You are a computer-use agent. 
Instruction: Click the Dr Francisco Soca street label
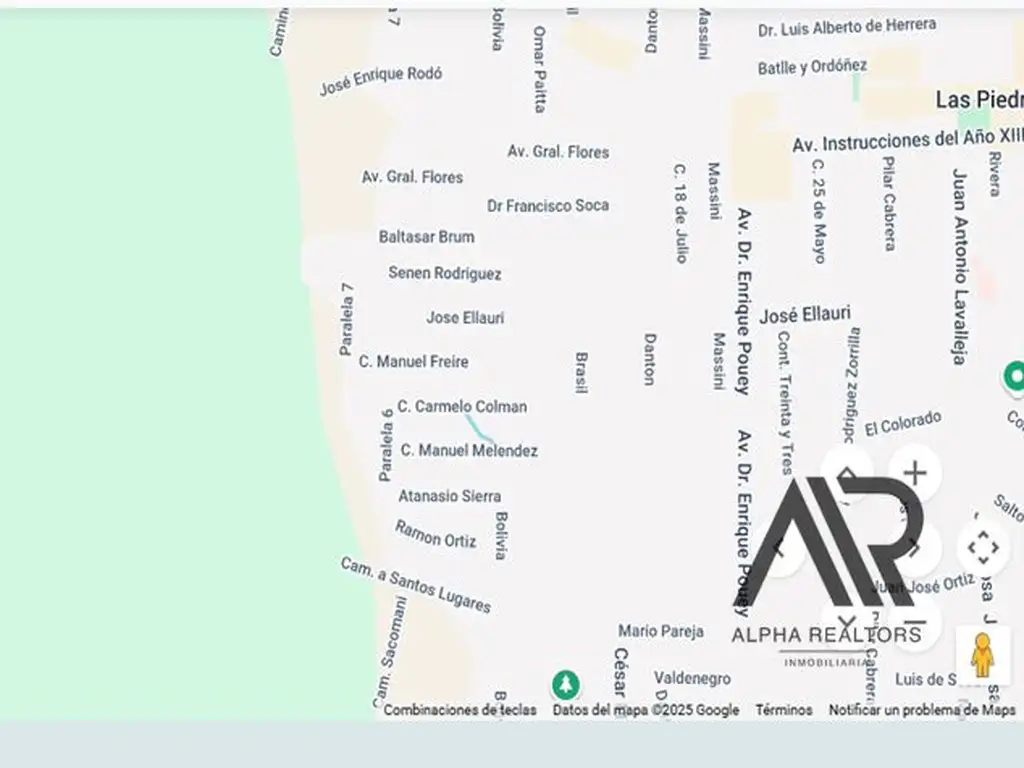coord(548,206)
